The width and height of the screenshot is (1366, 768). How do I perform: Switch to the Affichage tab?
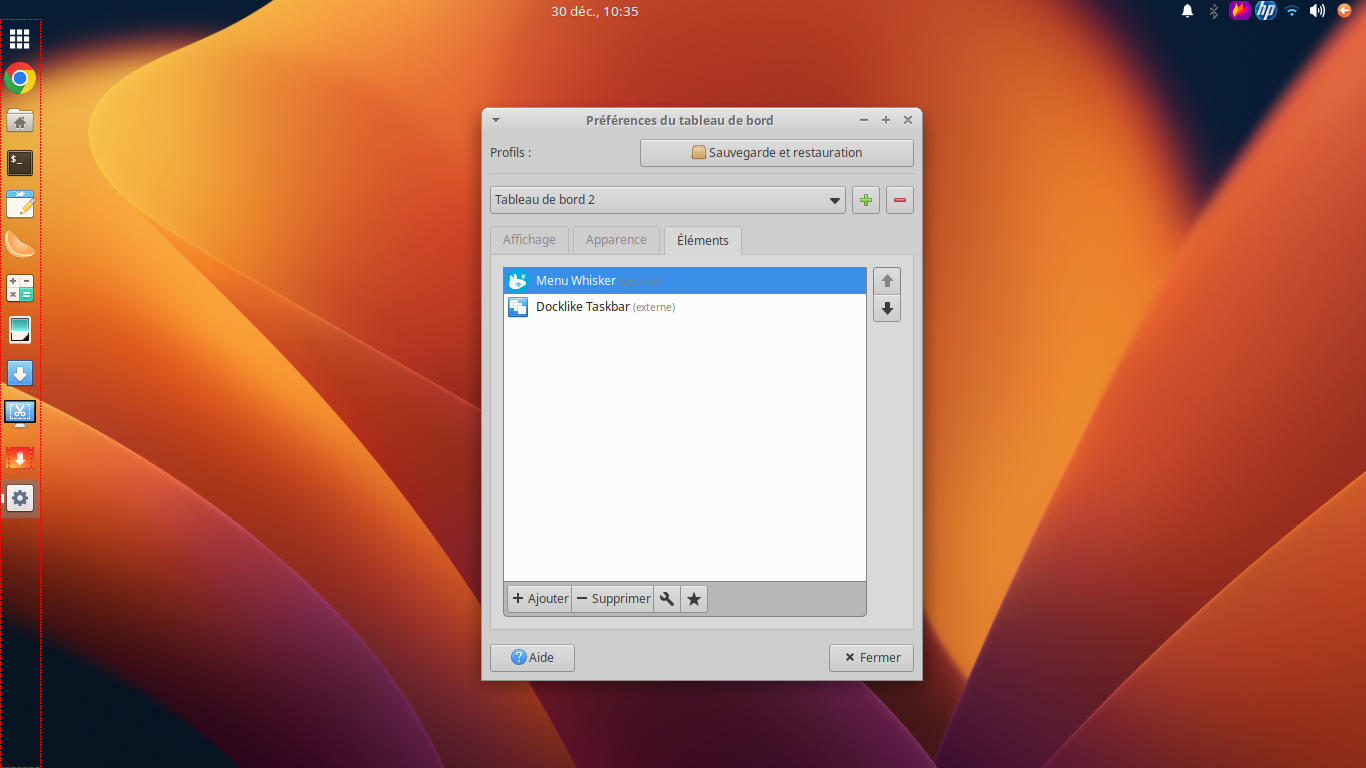pyautogui.click(x=529, y=240)
